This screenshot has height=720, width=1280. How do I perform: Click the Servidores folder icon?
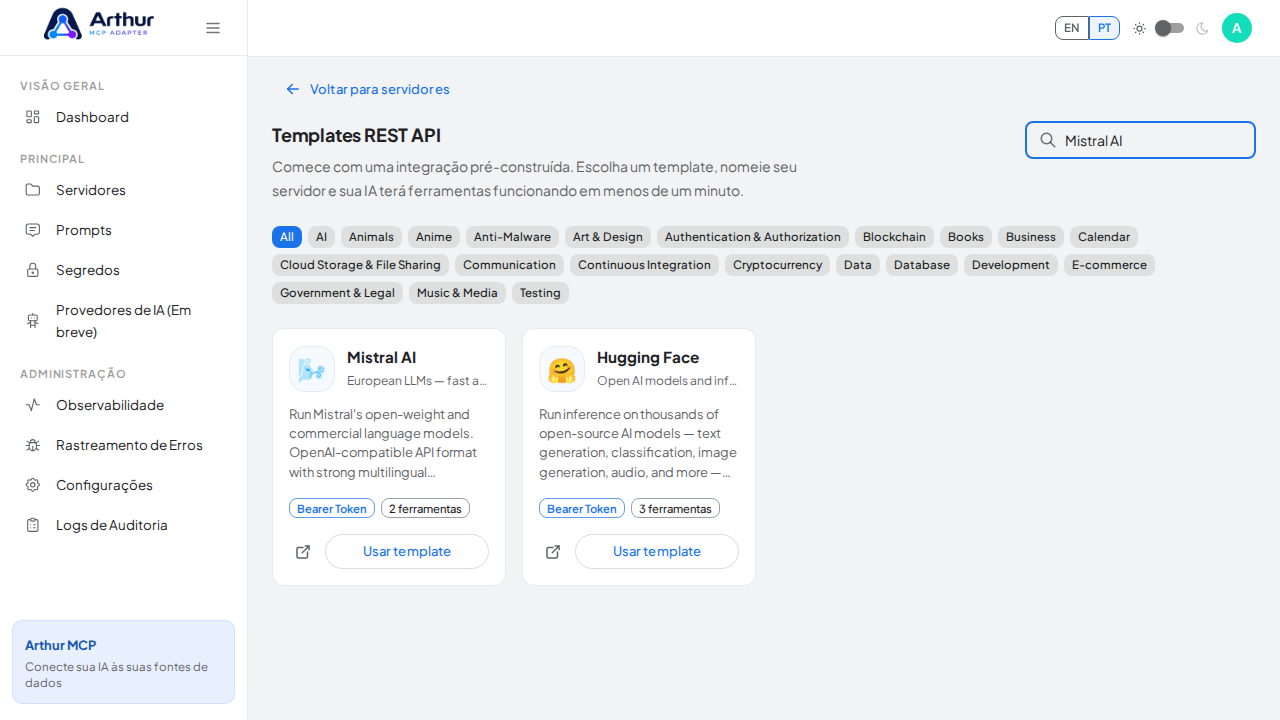(33, 190)
